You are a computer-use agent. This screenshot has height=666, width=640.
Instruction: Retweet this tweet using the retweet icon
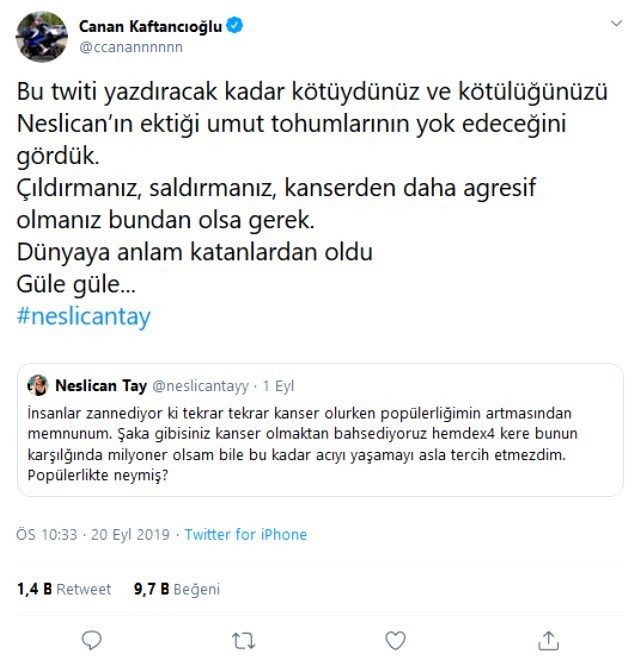pos(243,638)
